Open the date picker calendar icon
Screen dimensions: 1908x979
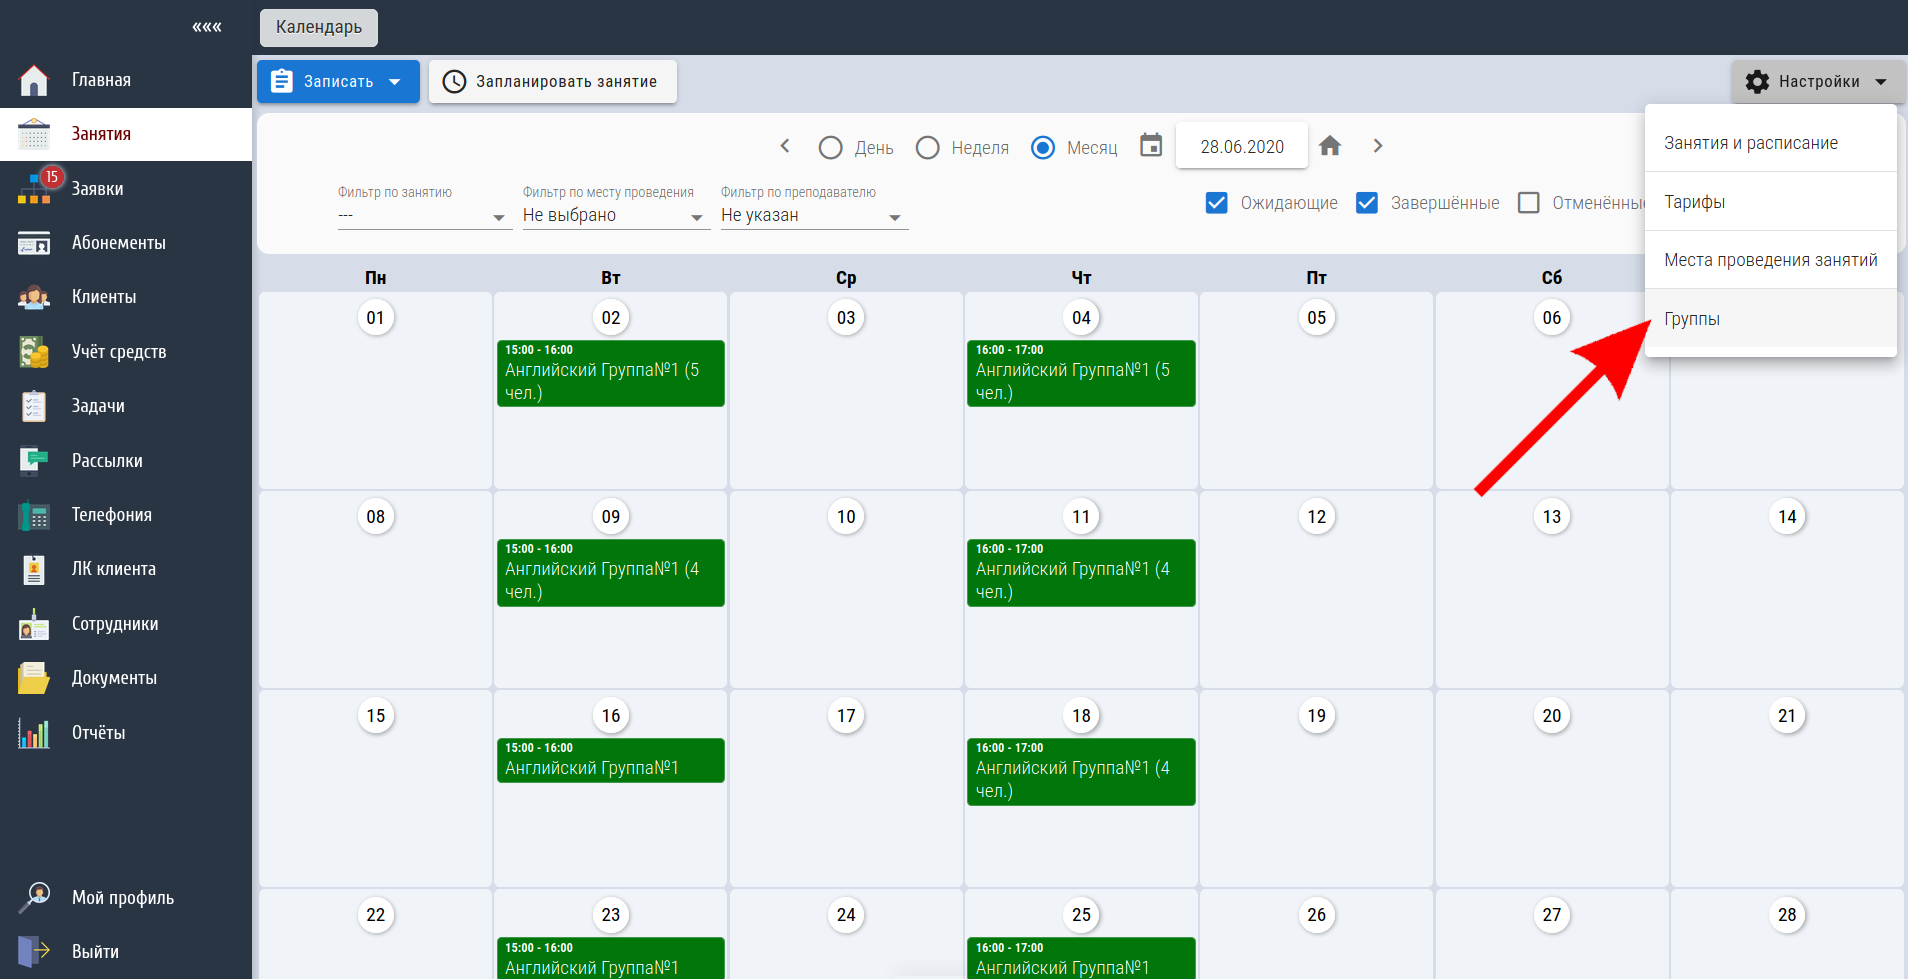click(1151, 146)
